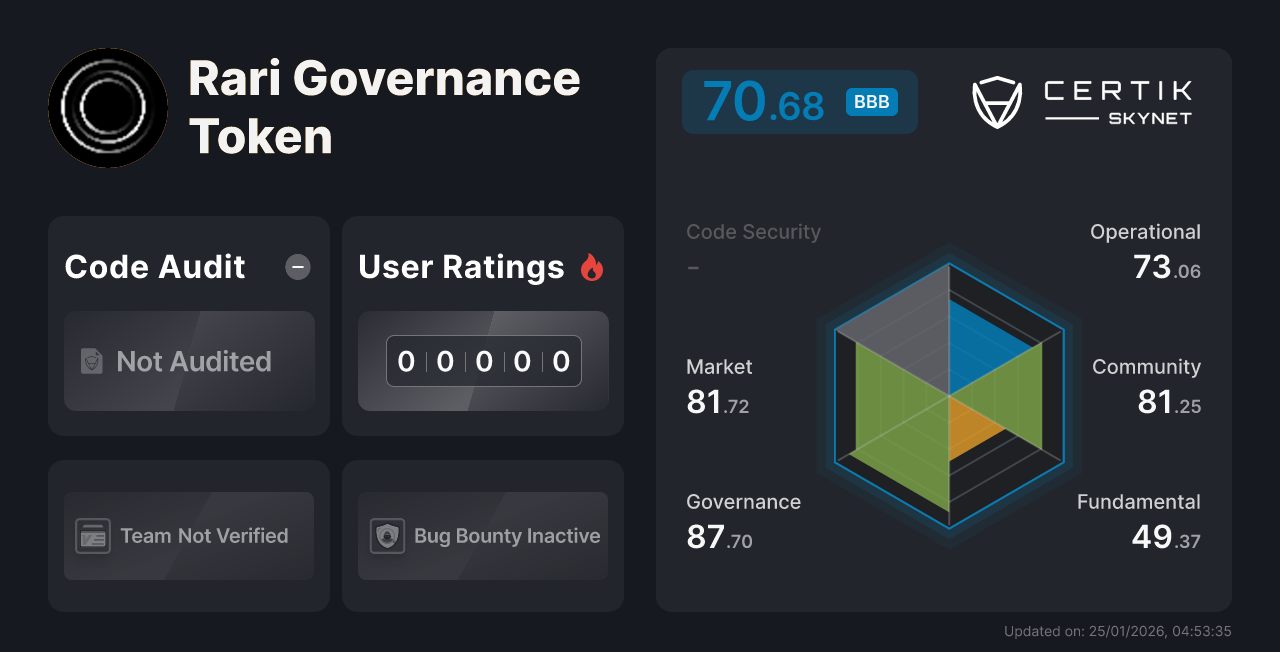Toggle the Not Audited status indicator
The image size is (1280, 652).
click(189, 362)
